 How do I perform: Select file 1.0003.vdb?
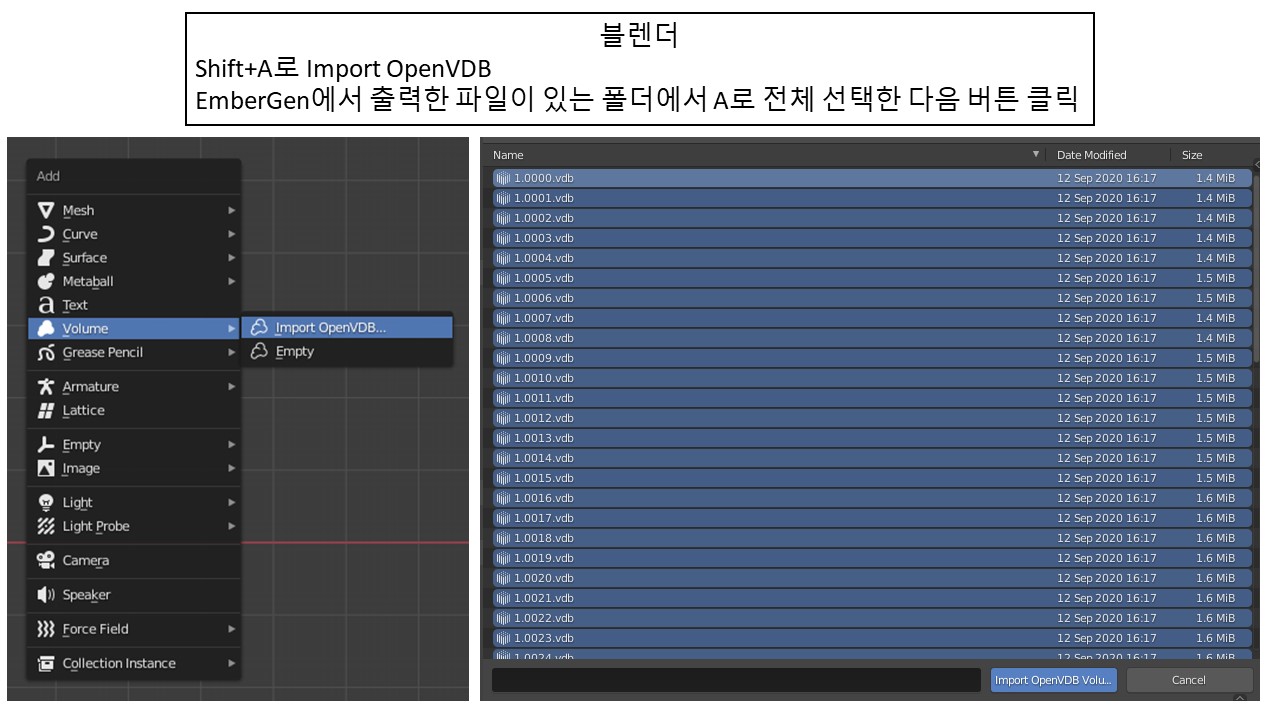[872, 238]
